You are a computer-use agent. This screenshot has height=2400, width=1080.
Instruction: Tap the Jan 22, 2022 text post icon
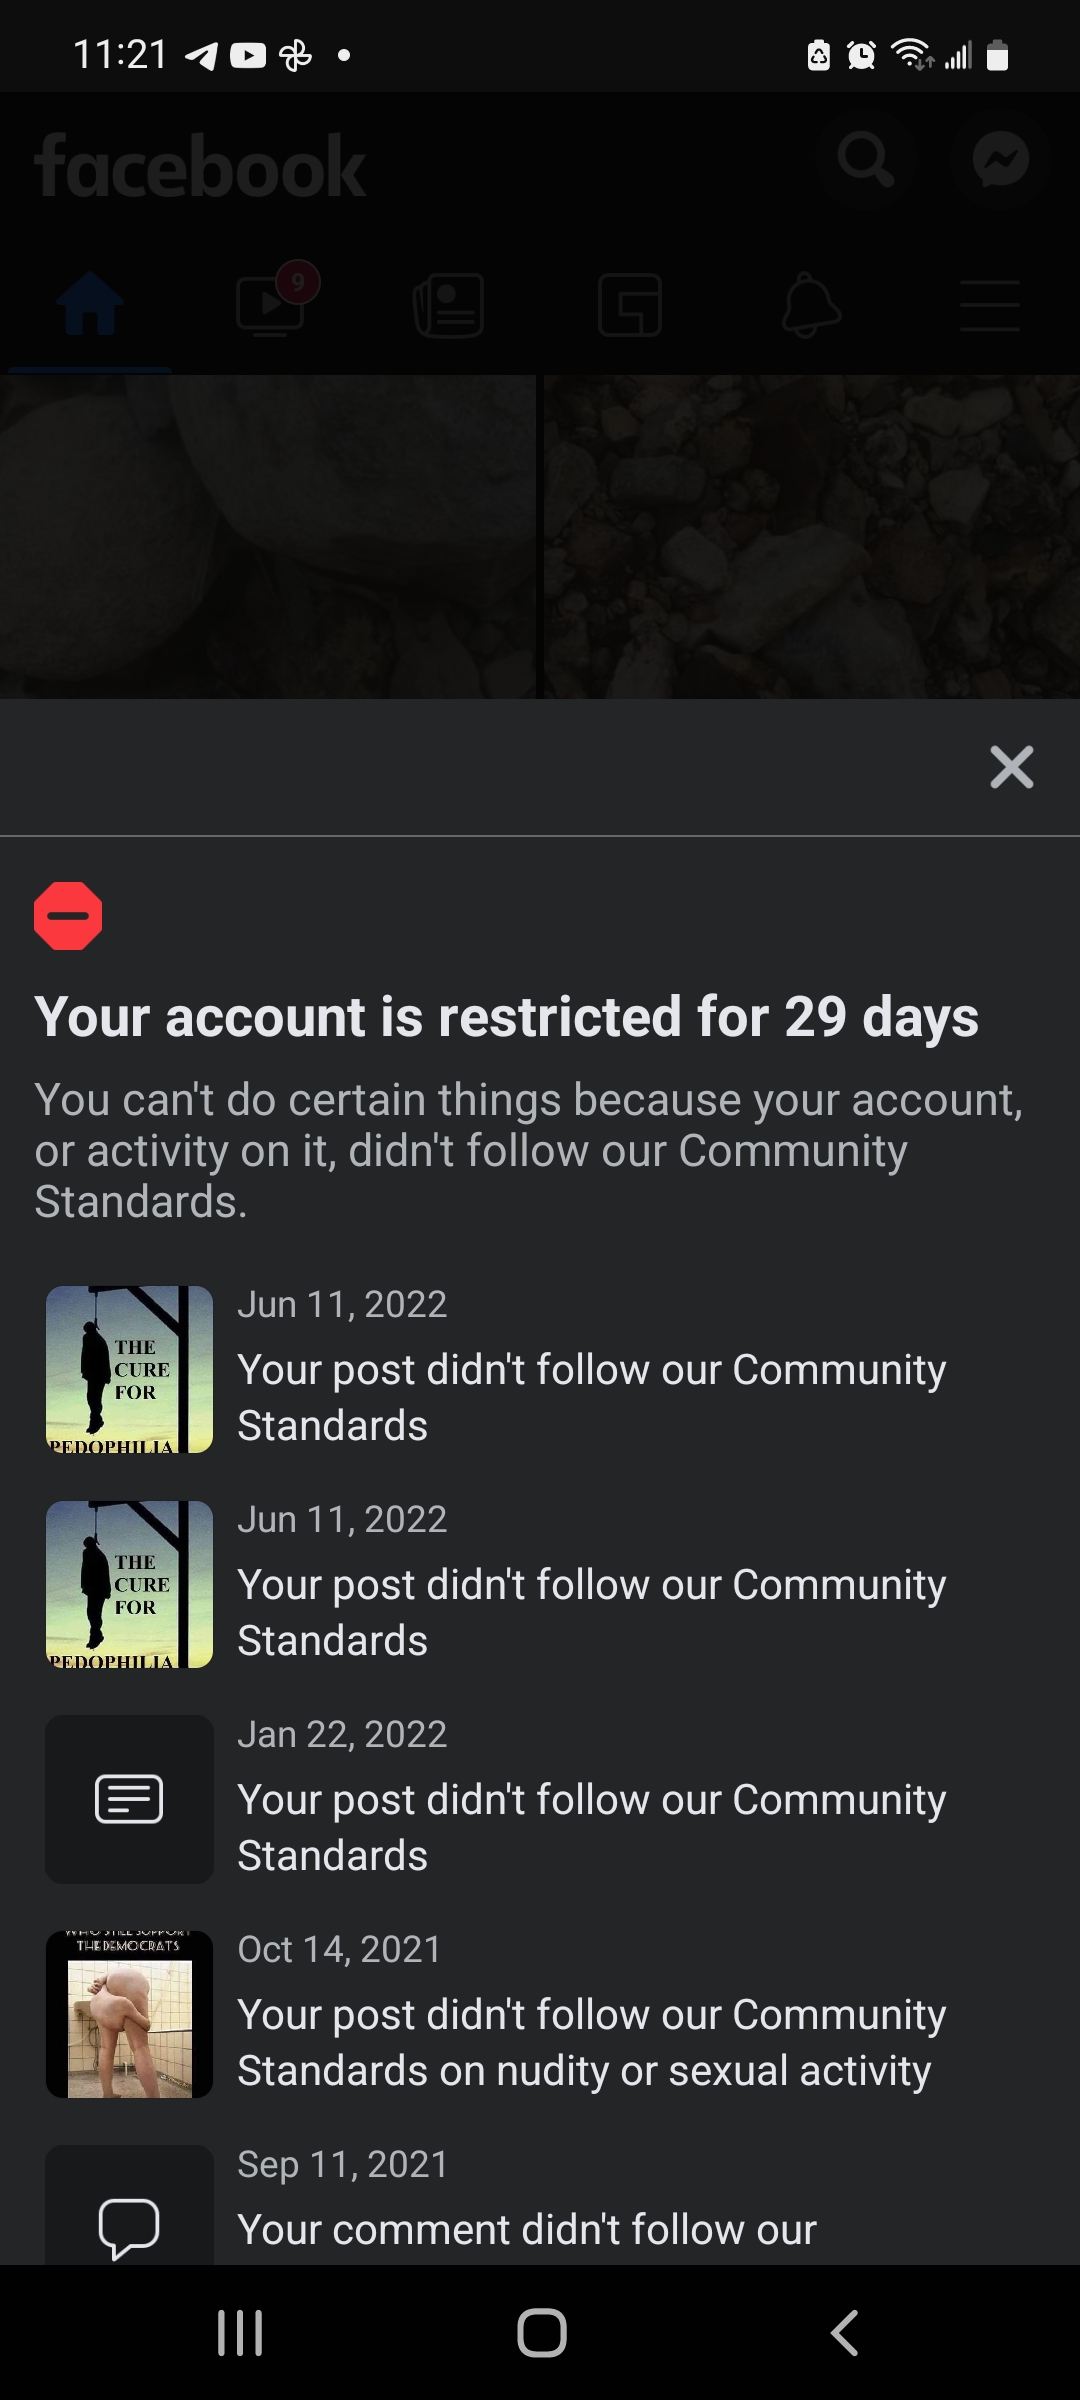(129, 1799)
